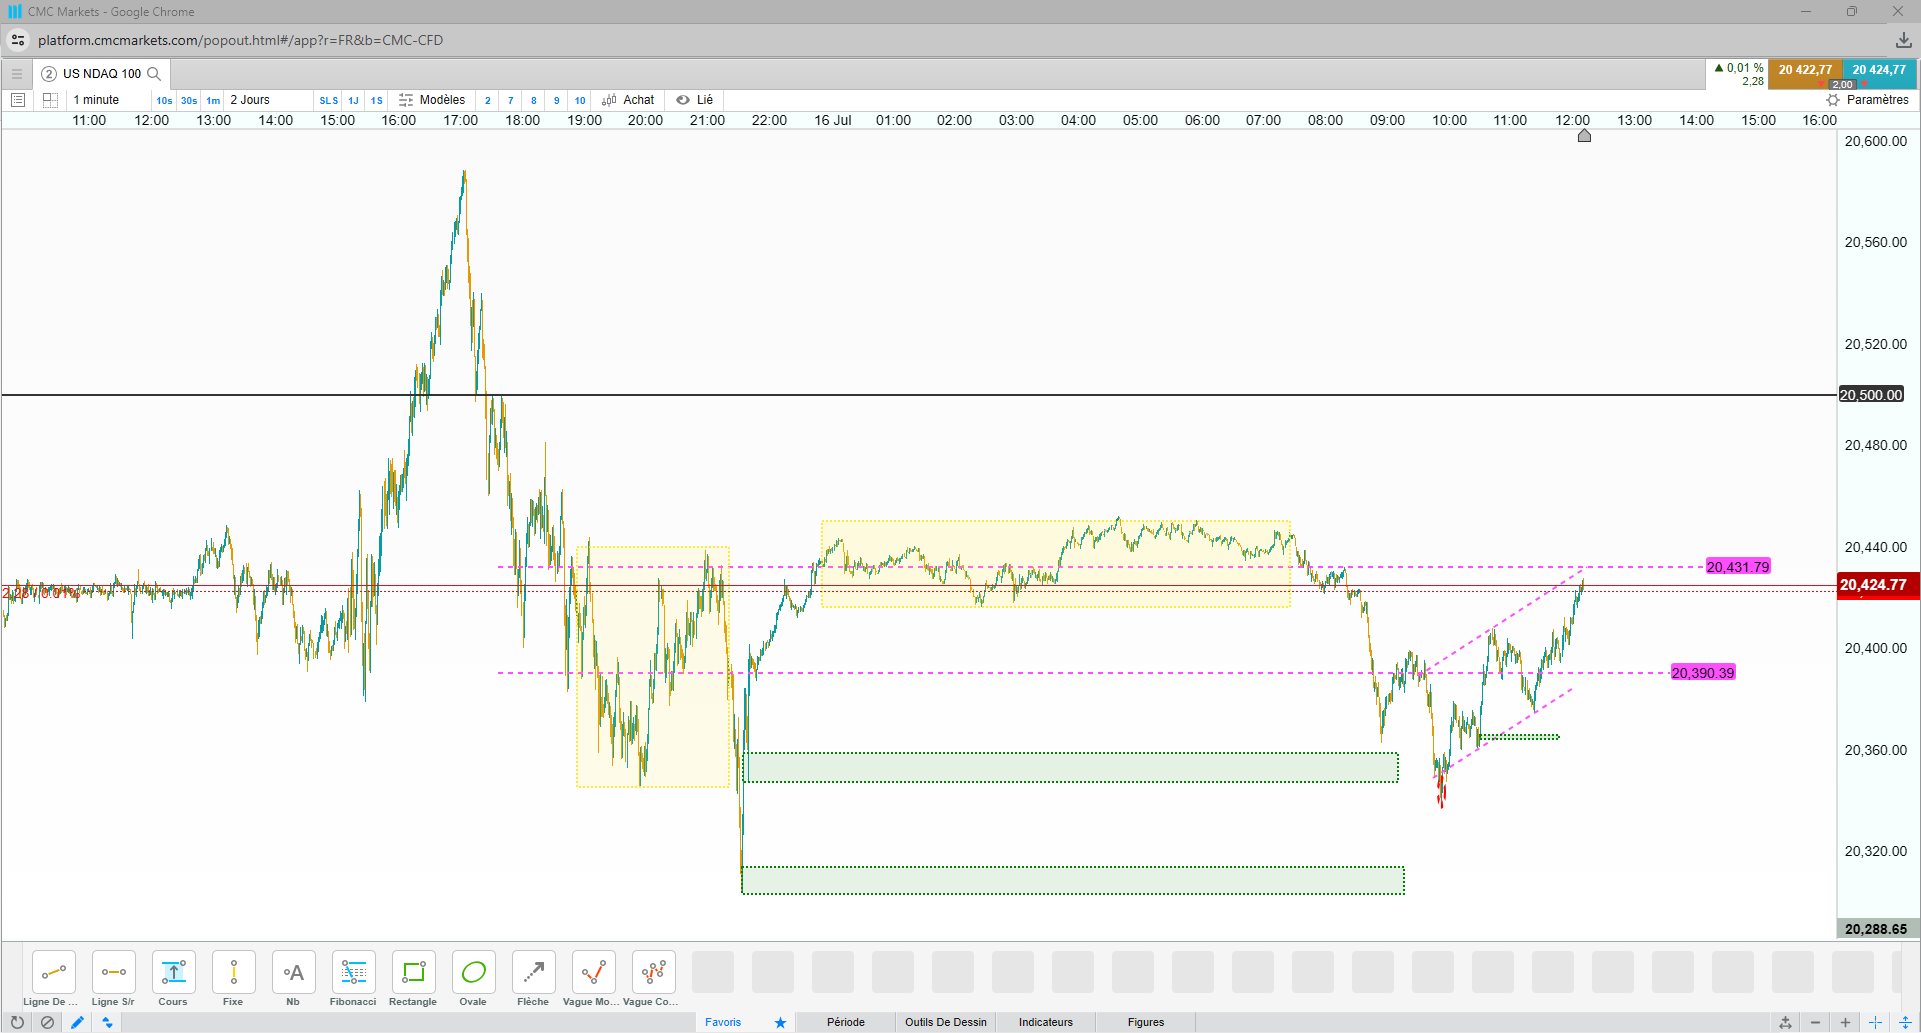Image resolution: width=1921 pixels, height=1033 pixels.
Task: Switch to the Indicateurs tab
Action: pyautogui.click(x=1045, y=1022)
